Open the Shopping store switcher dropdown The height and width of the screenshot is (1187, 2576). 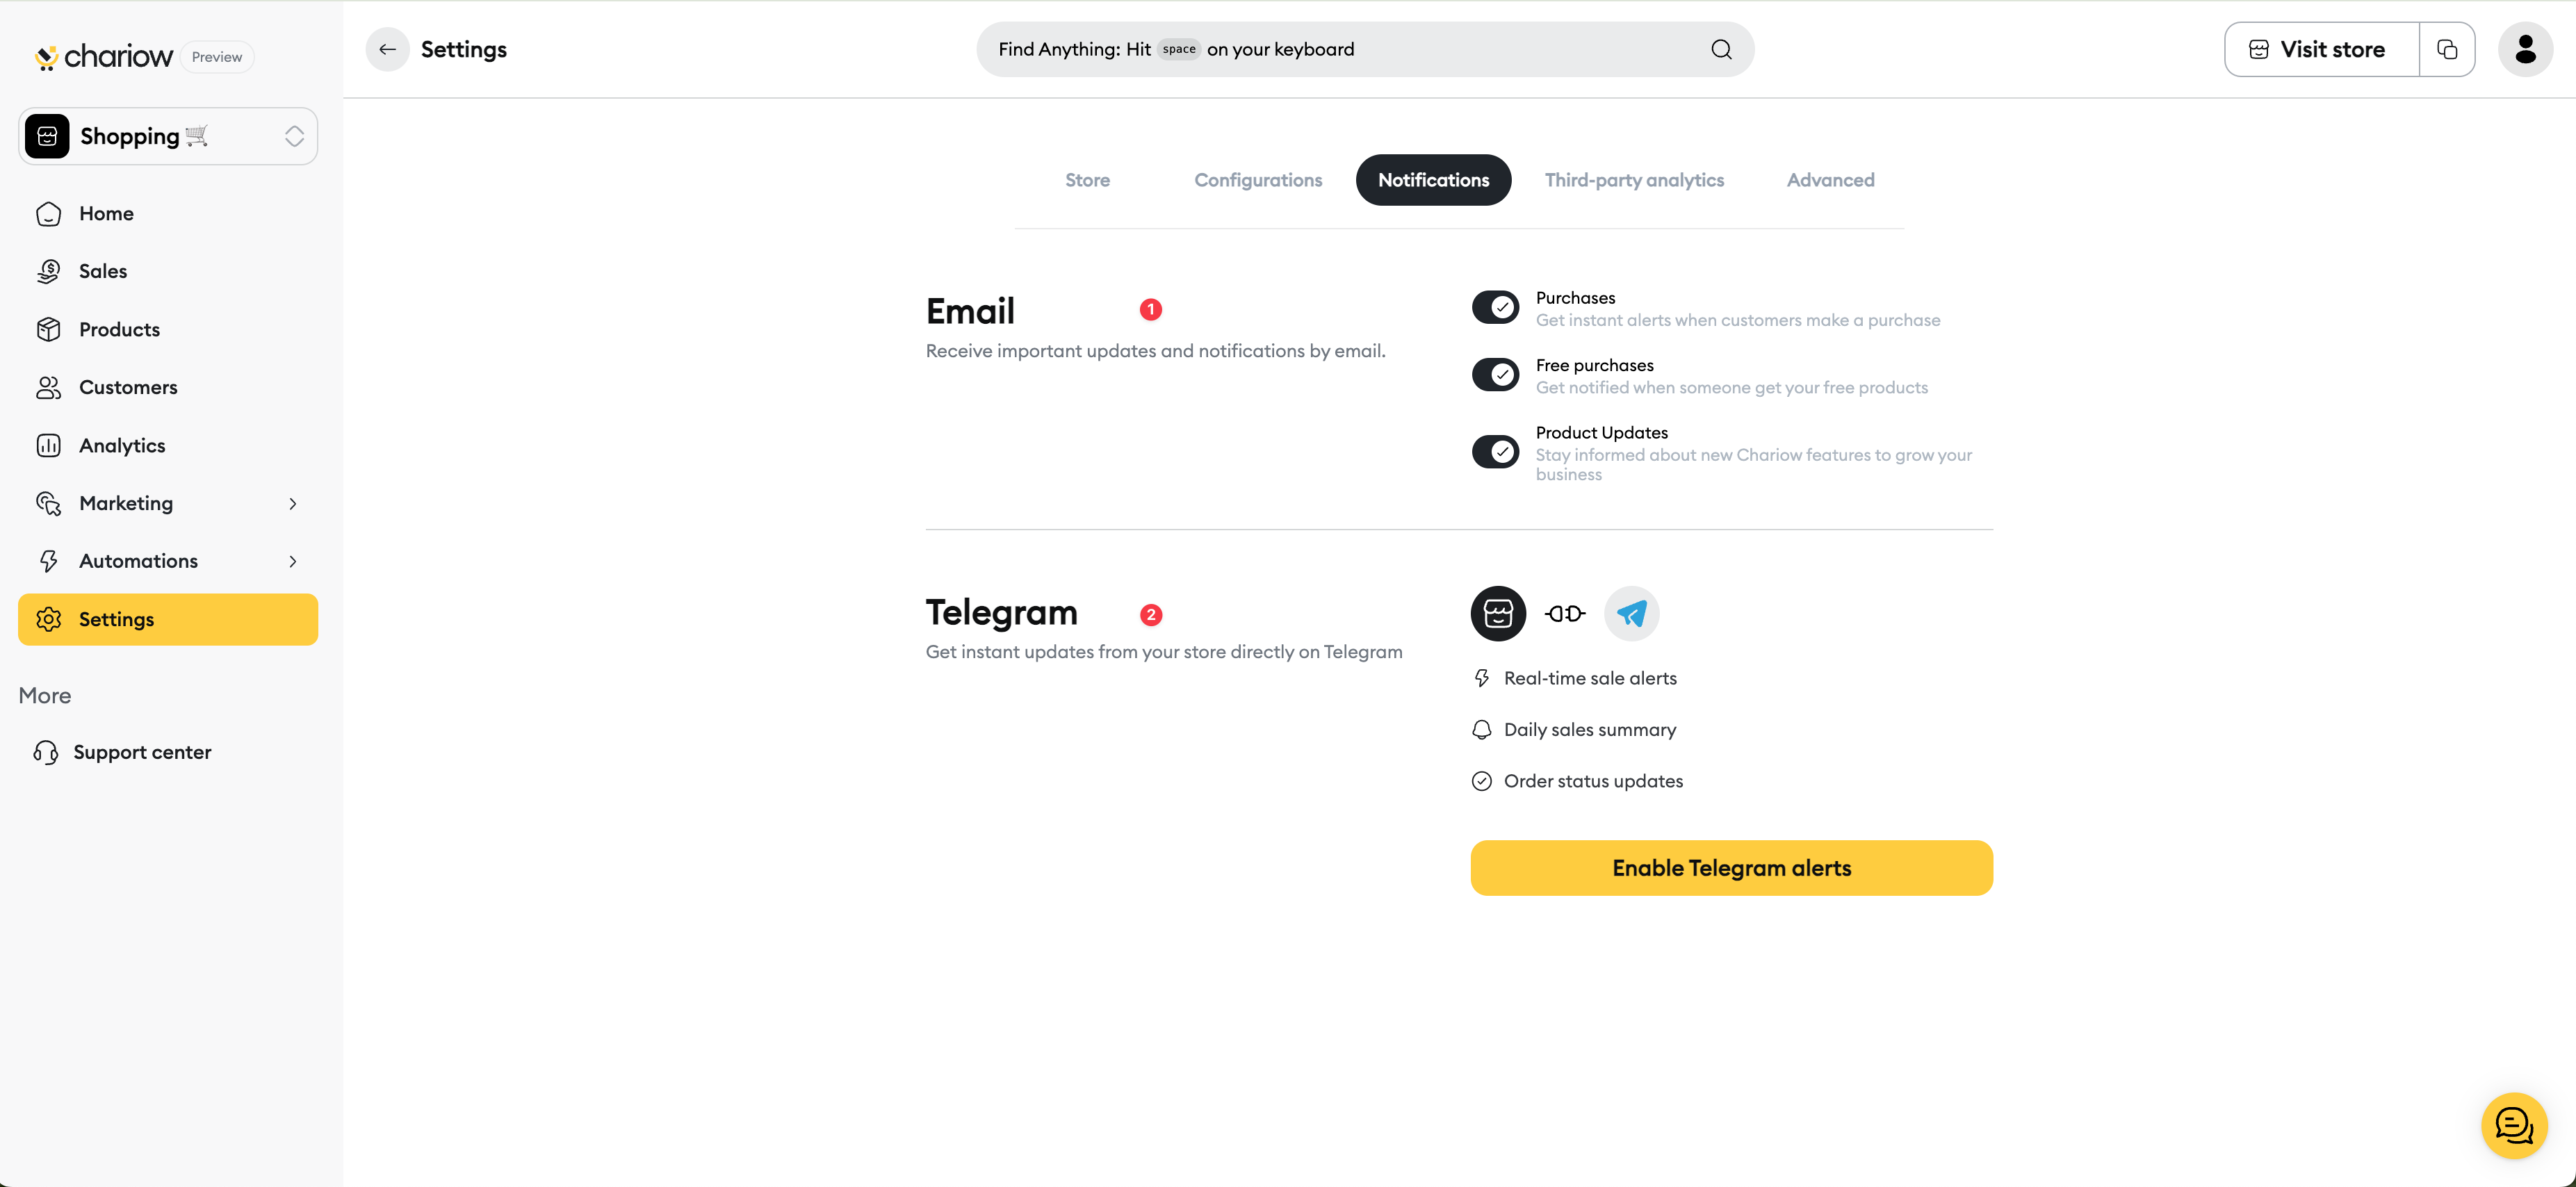pos(168,136)
